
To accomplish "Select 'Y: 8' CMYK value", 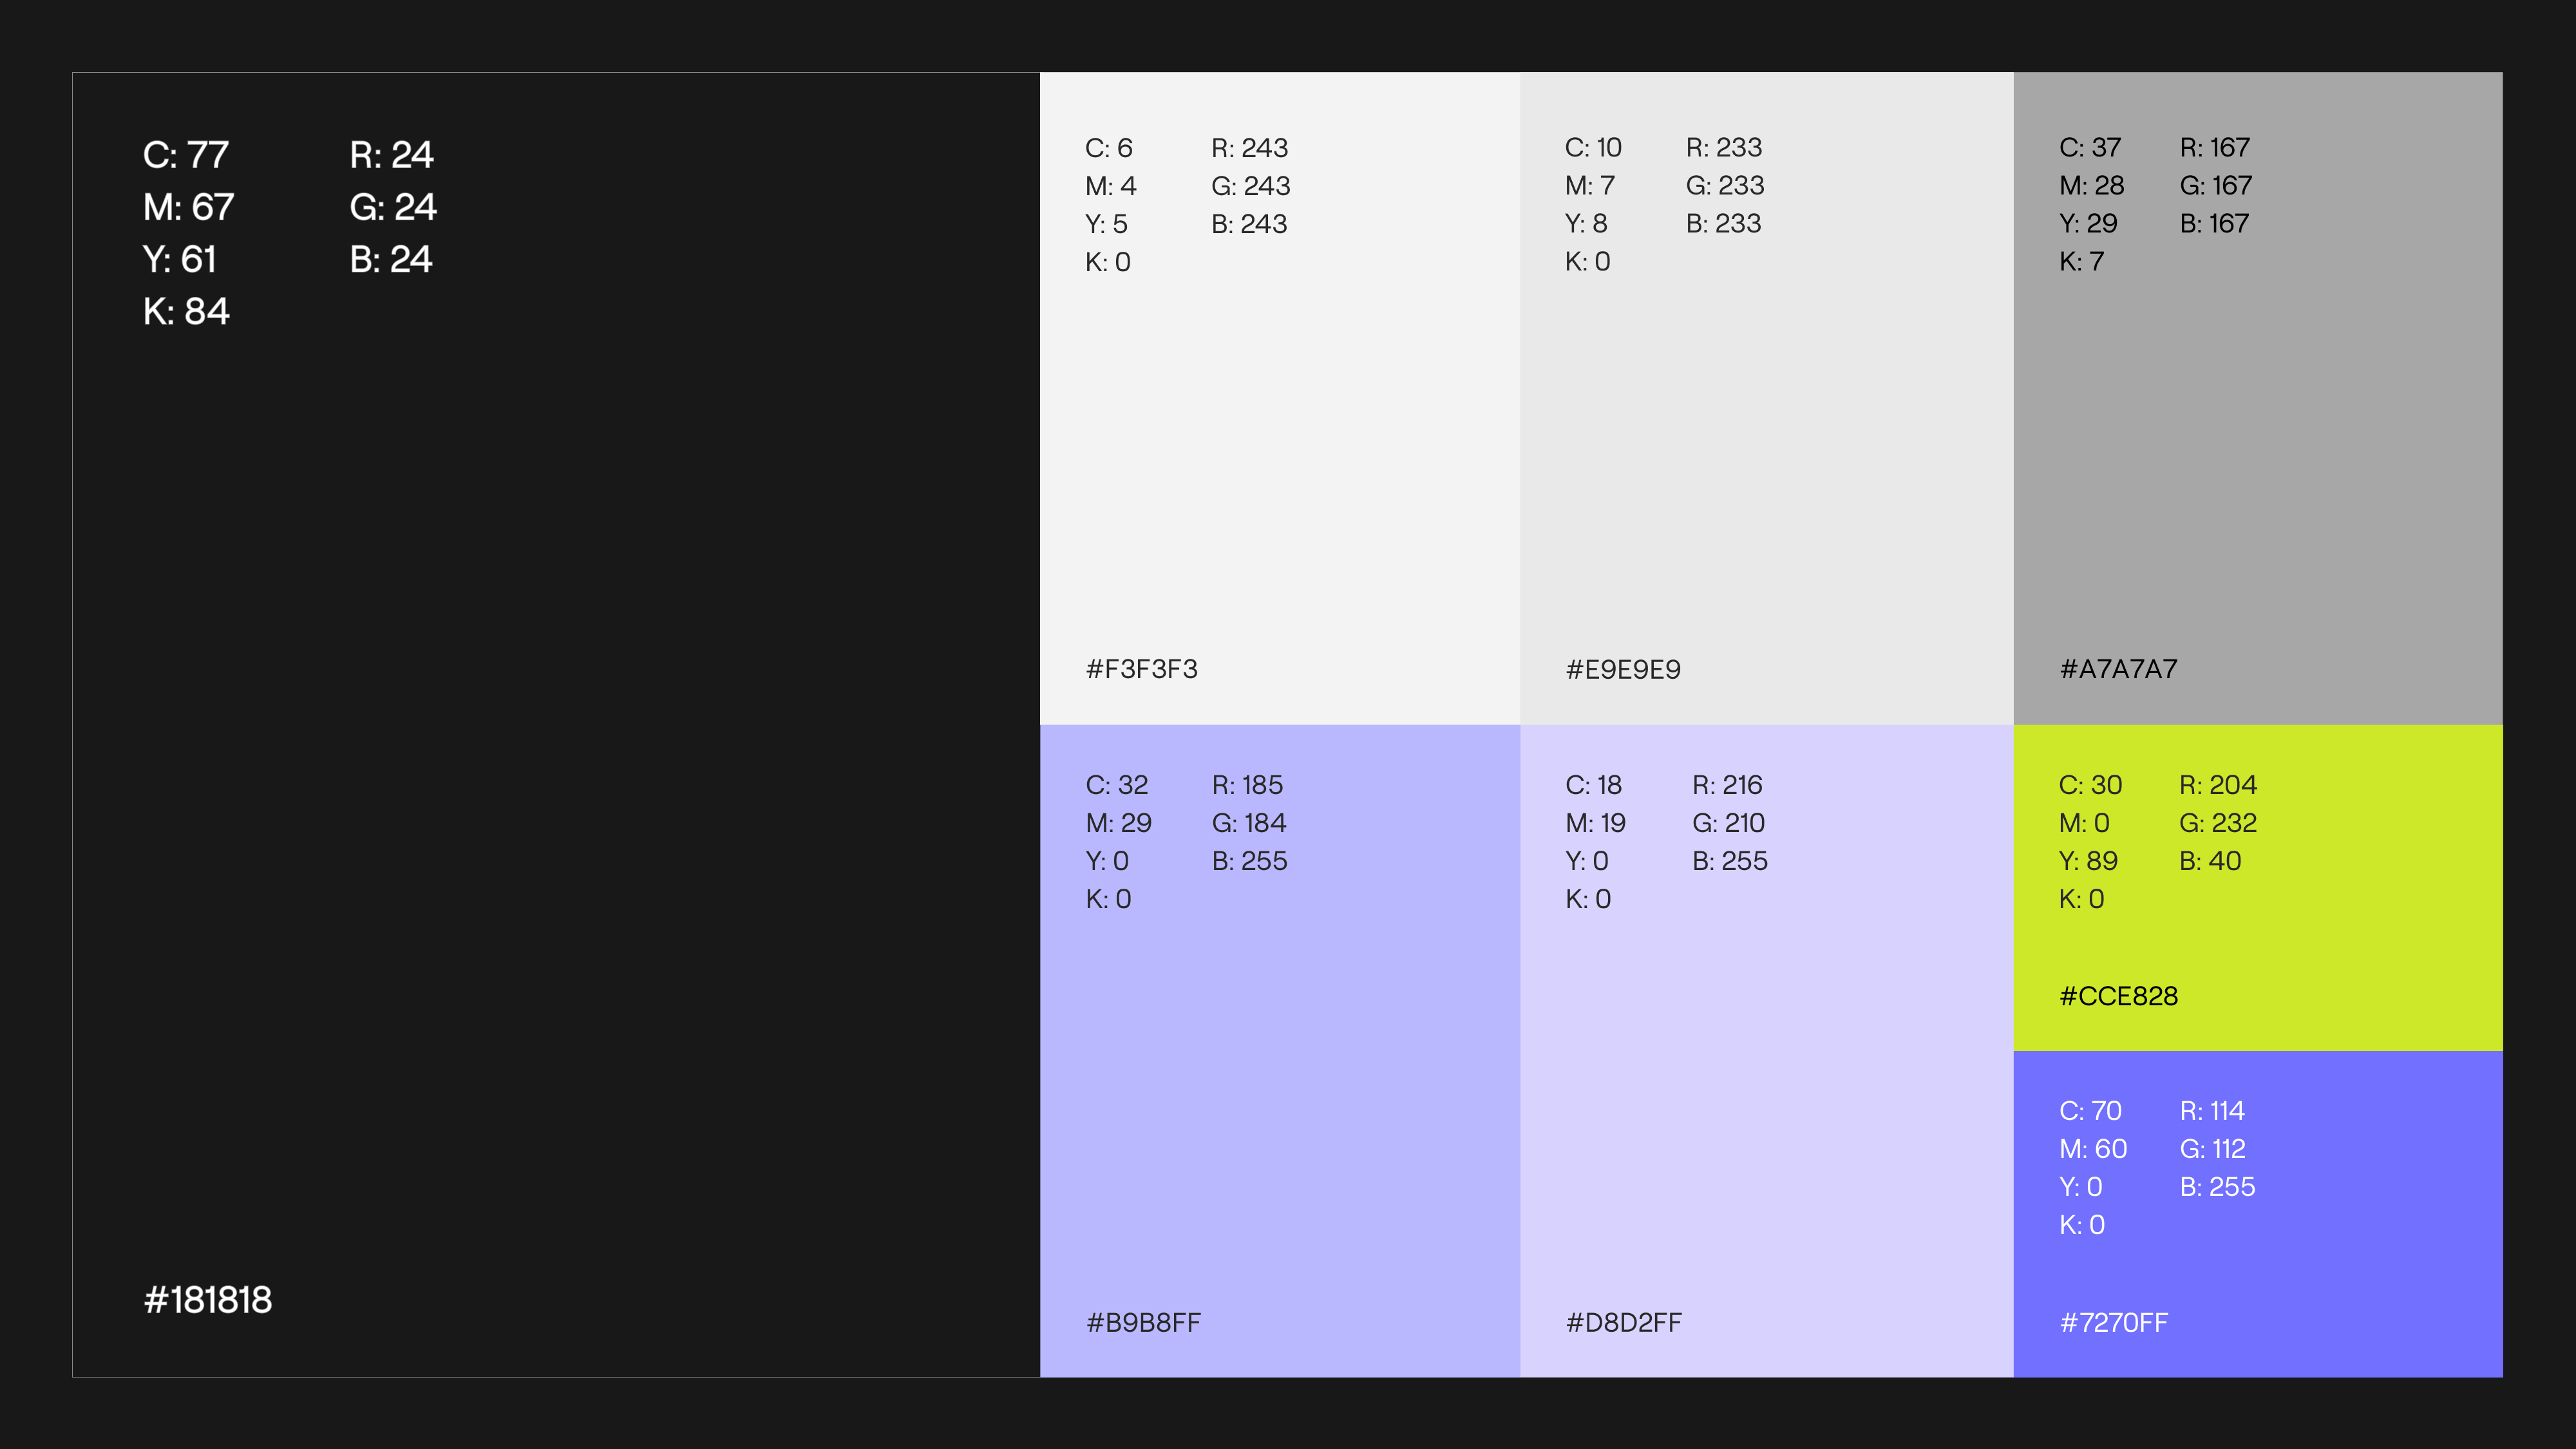I will [x=1586, y=223].
